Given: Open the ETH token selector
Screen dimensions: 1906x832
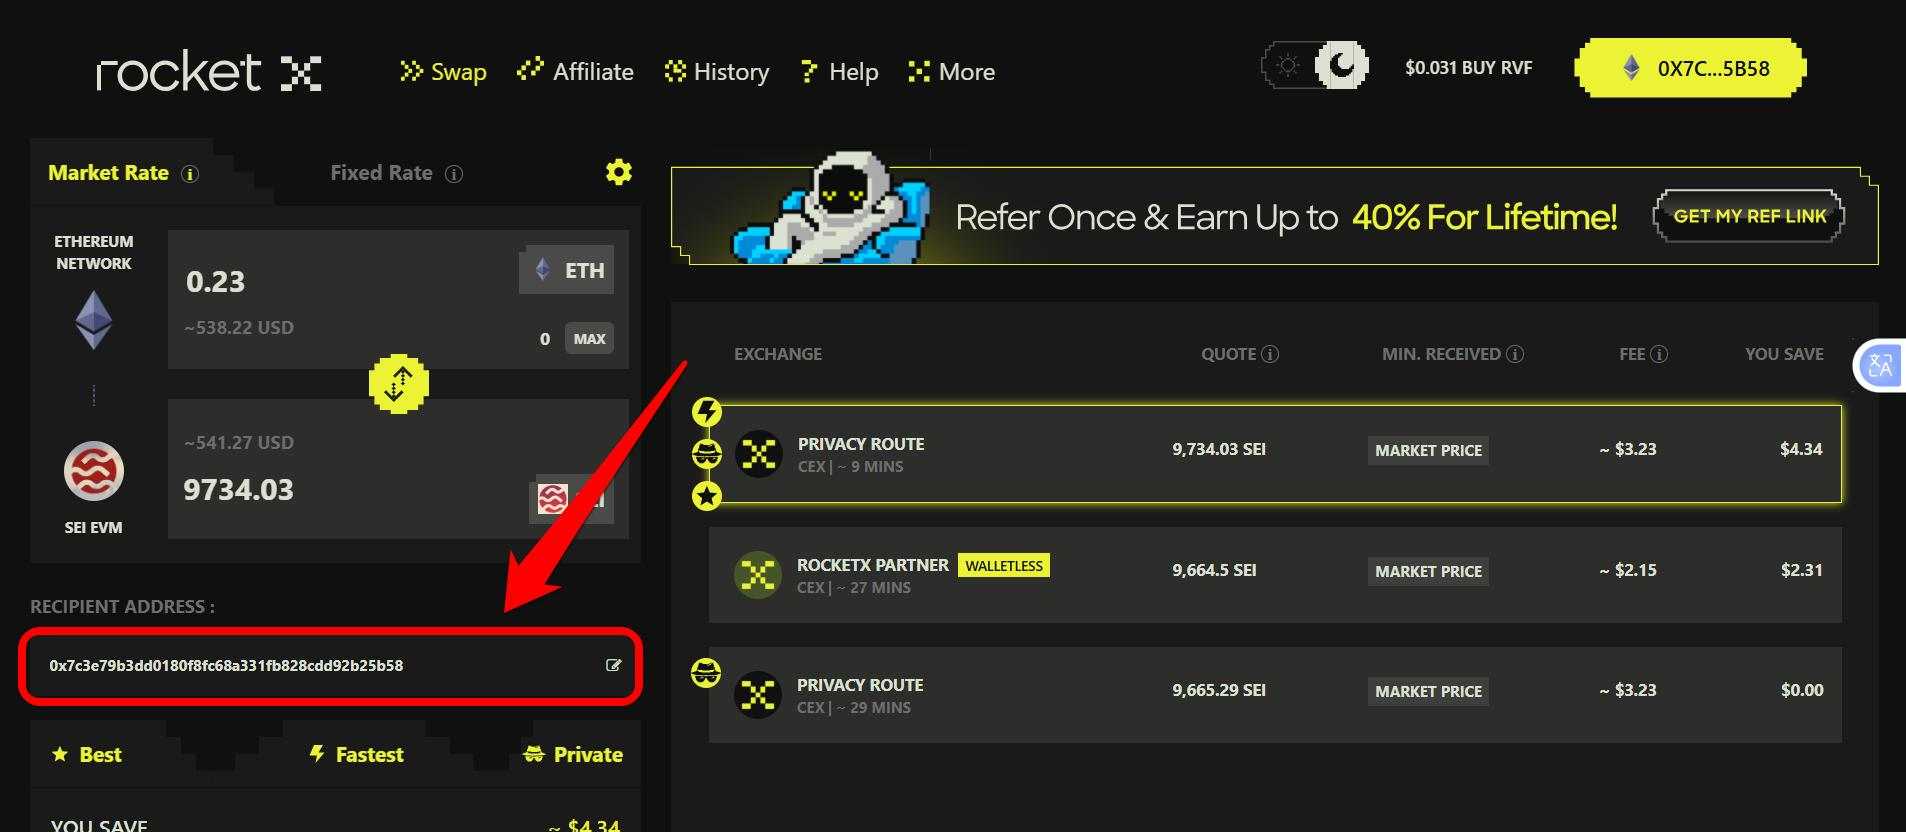Looking at the screenshot, I should click(x=567, y=270).
